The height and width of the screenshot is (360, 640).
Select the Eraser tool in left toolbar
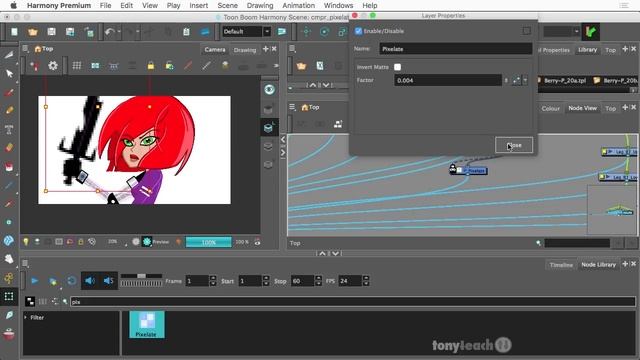pos(9,147)
